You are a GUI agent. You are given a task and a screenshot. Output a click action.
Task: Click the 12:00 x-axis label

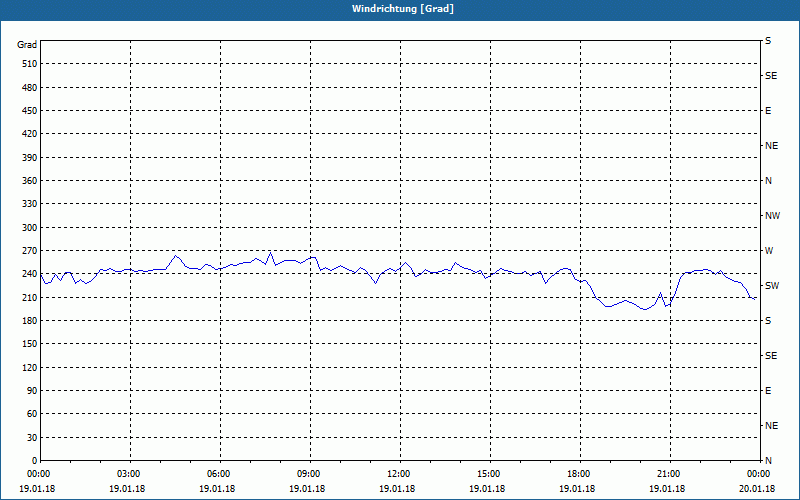(399, 474)
